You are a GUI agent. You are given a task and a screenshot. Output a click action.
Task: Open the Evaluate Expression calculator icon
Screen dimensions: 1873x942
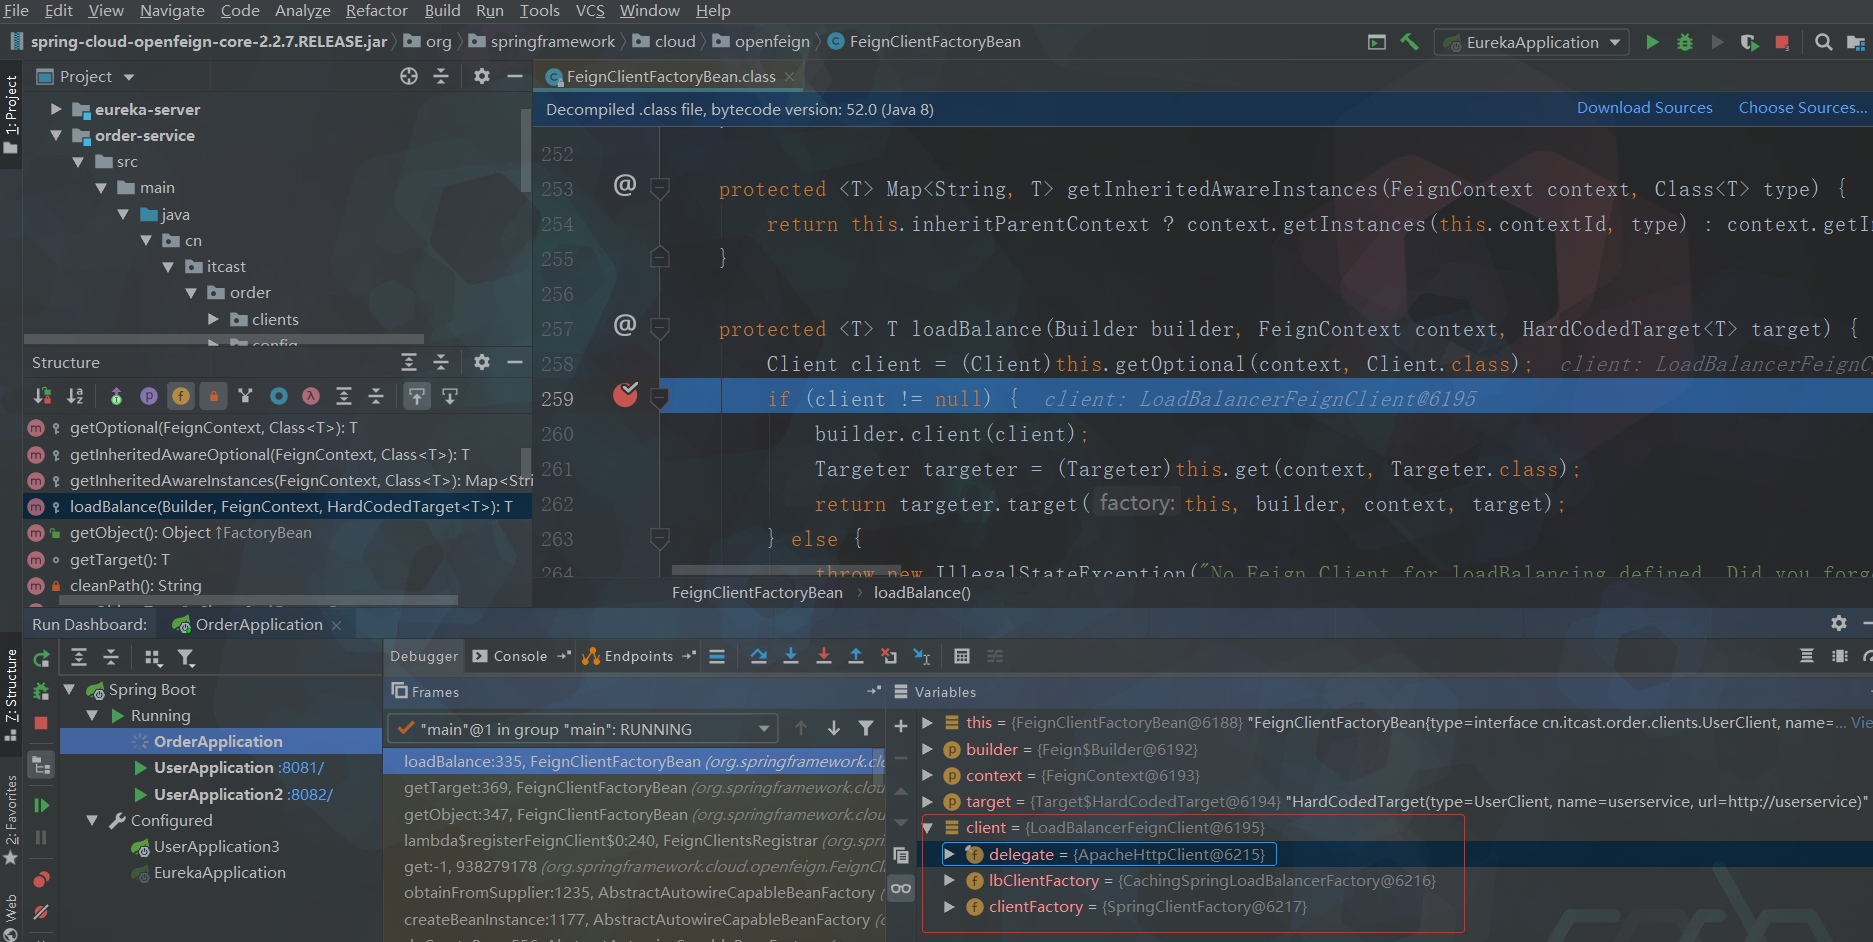962,656
